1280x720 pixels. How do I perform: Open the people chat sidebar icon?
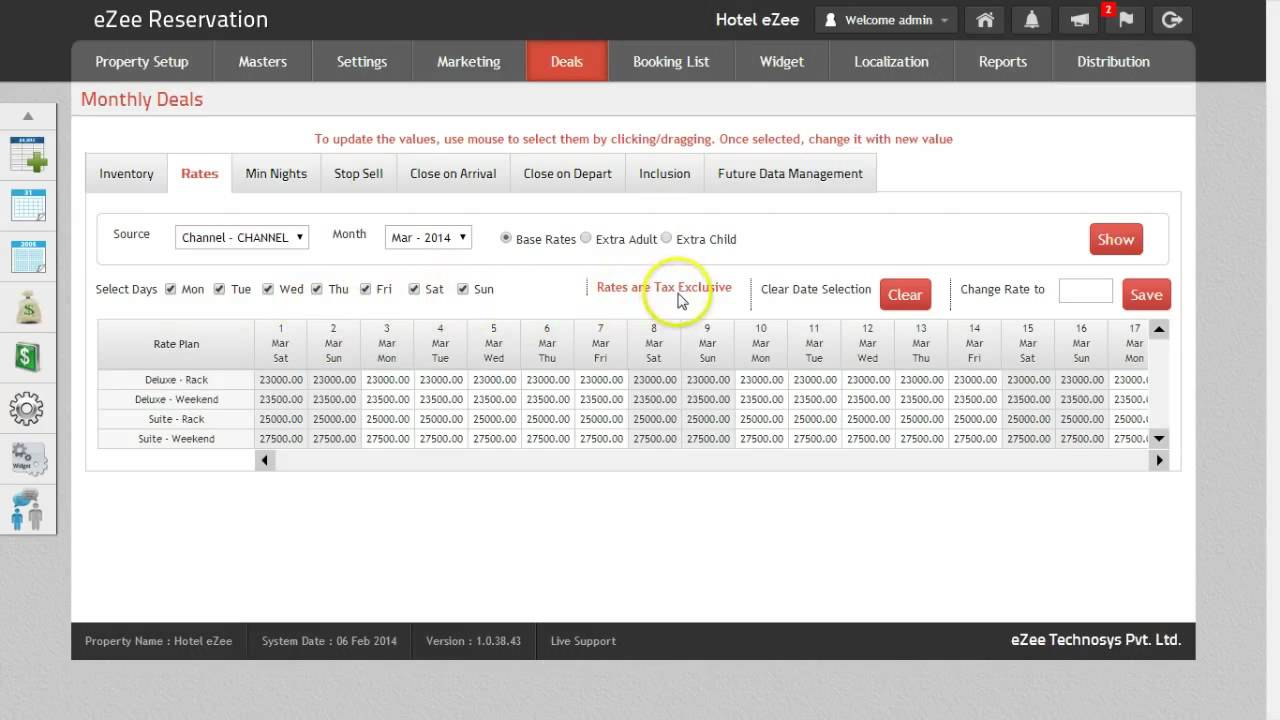tap(28, 510)
